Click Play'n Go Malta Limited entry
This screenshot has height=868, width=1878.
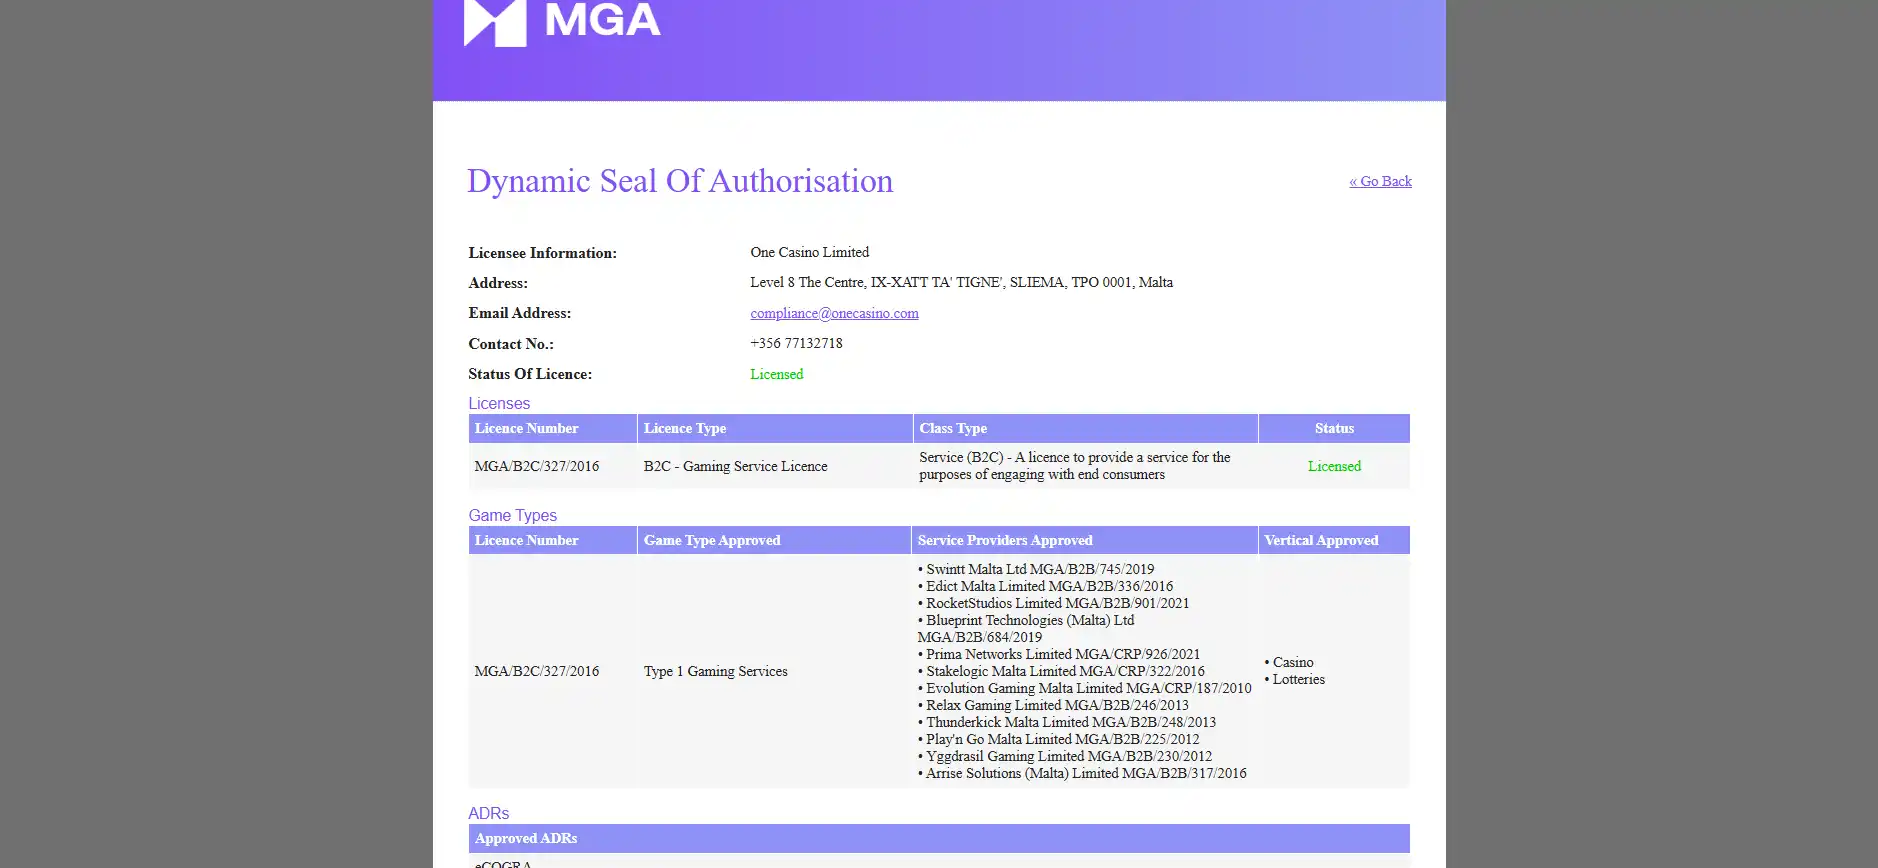[x=1059, y=739]
